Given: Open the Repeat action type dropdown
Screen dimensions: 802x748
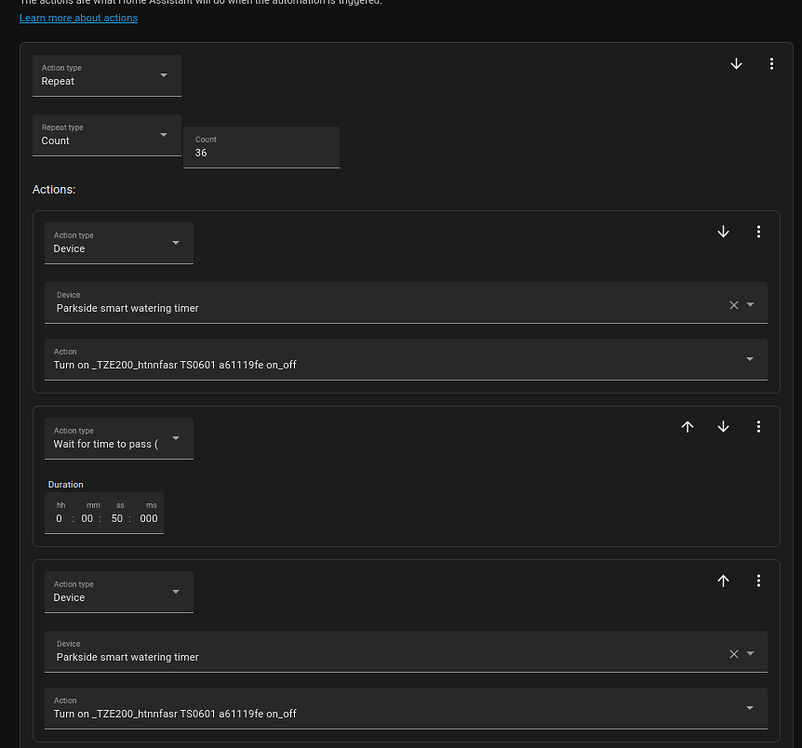Looking at the screenshot, I should [107, 76].
